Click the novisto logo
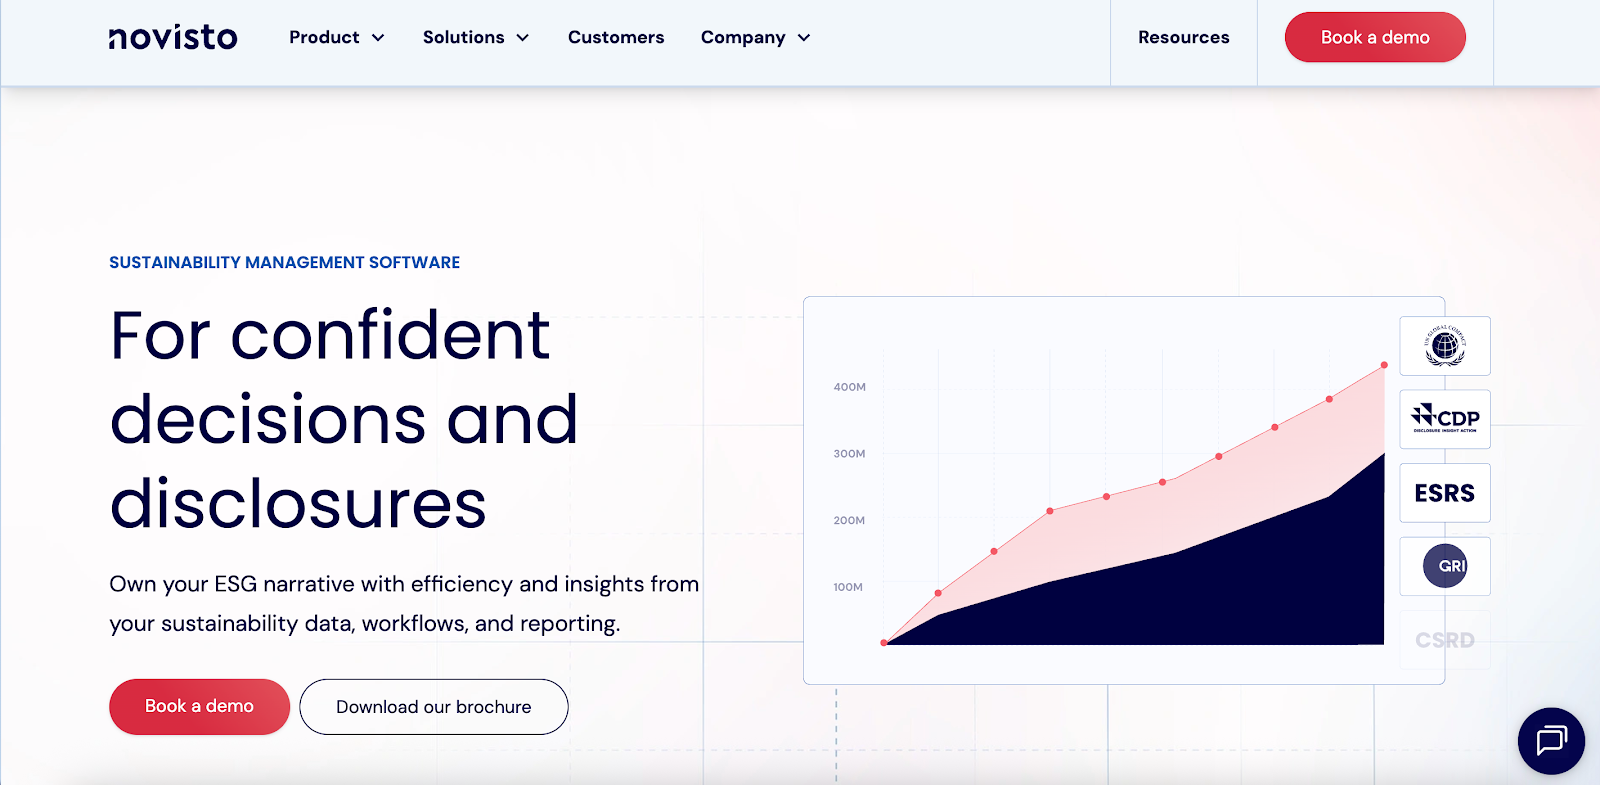1600x785 pixels. (173, 37)
